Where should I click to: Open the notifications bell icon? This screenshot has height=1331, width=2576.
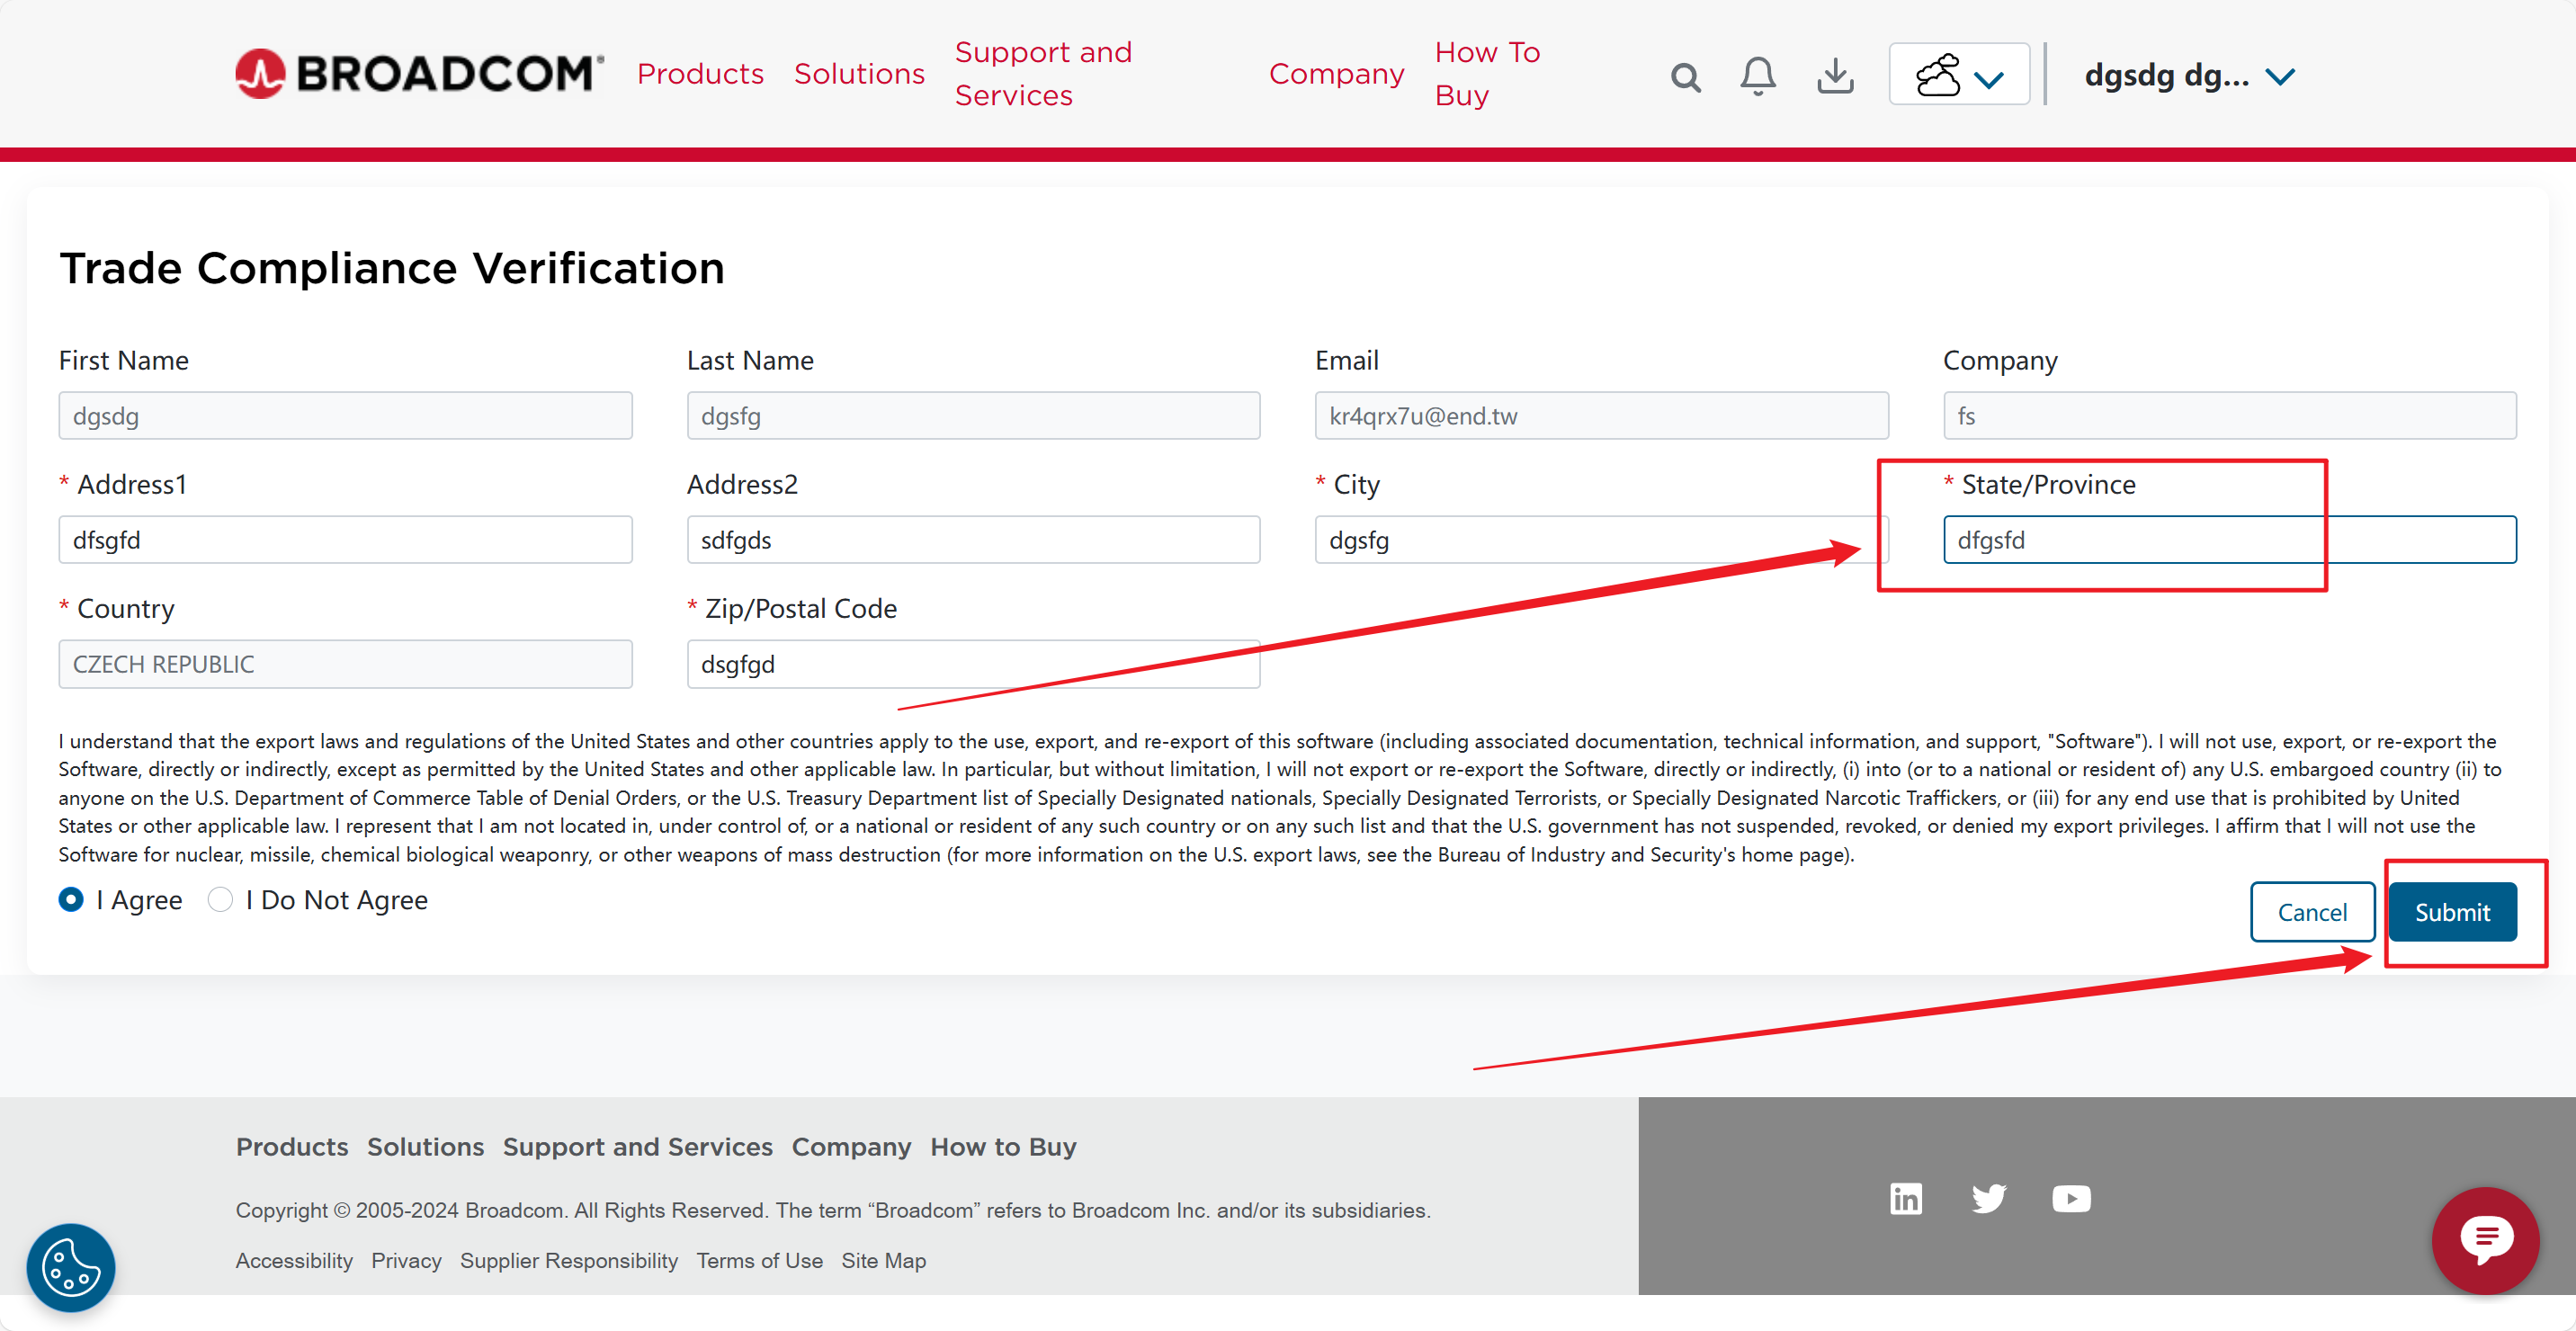click(x=1757, y=76)
